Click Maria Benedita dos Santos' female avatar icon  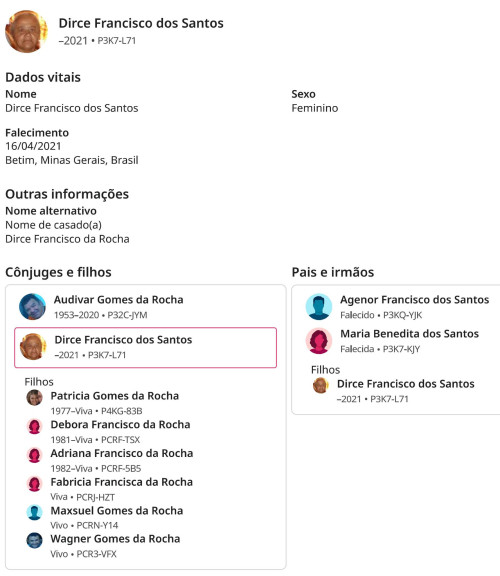click(319, 341)
